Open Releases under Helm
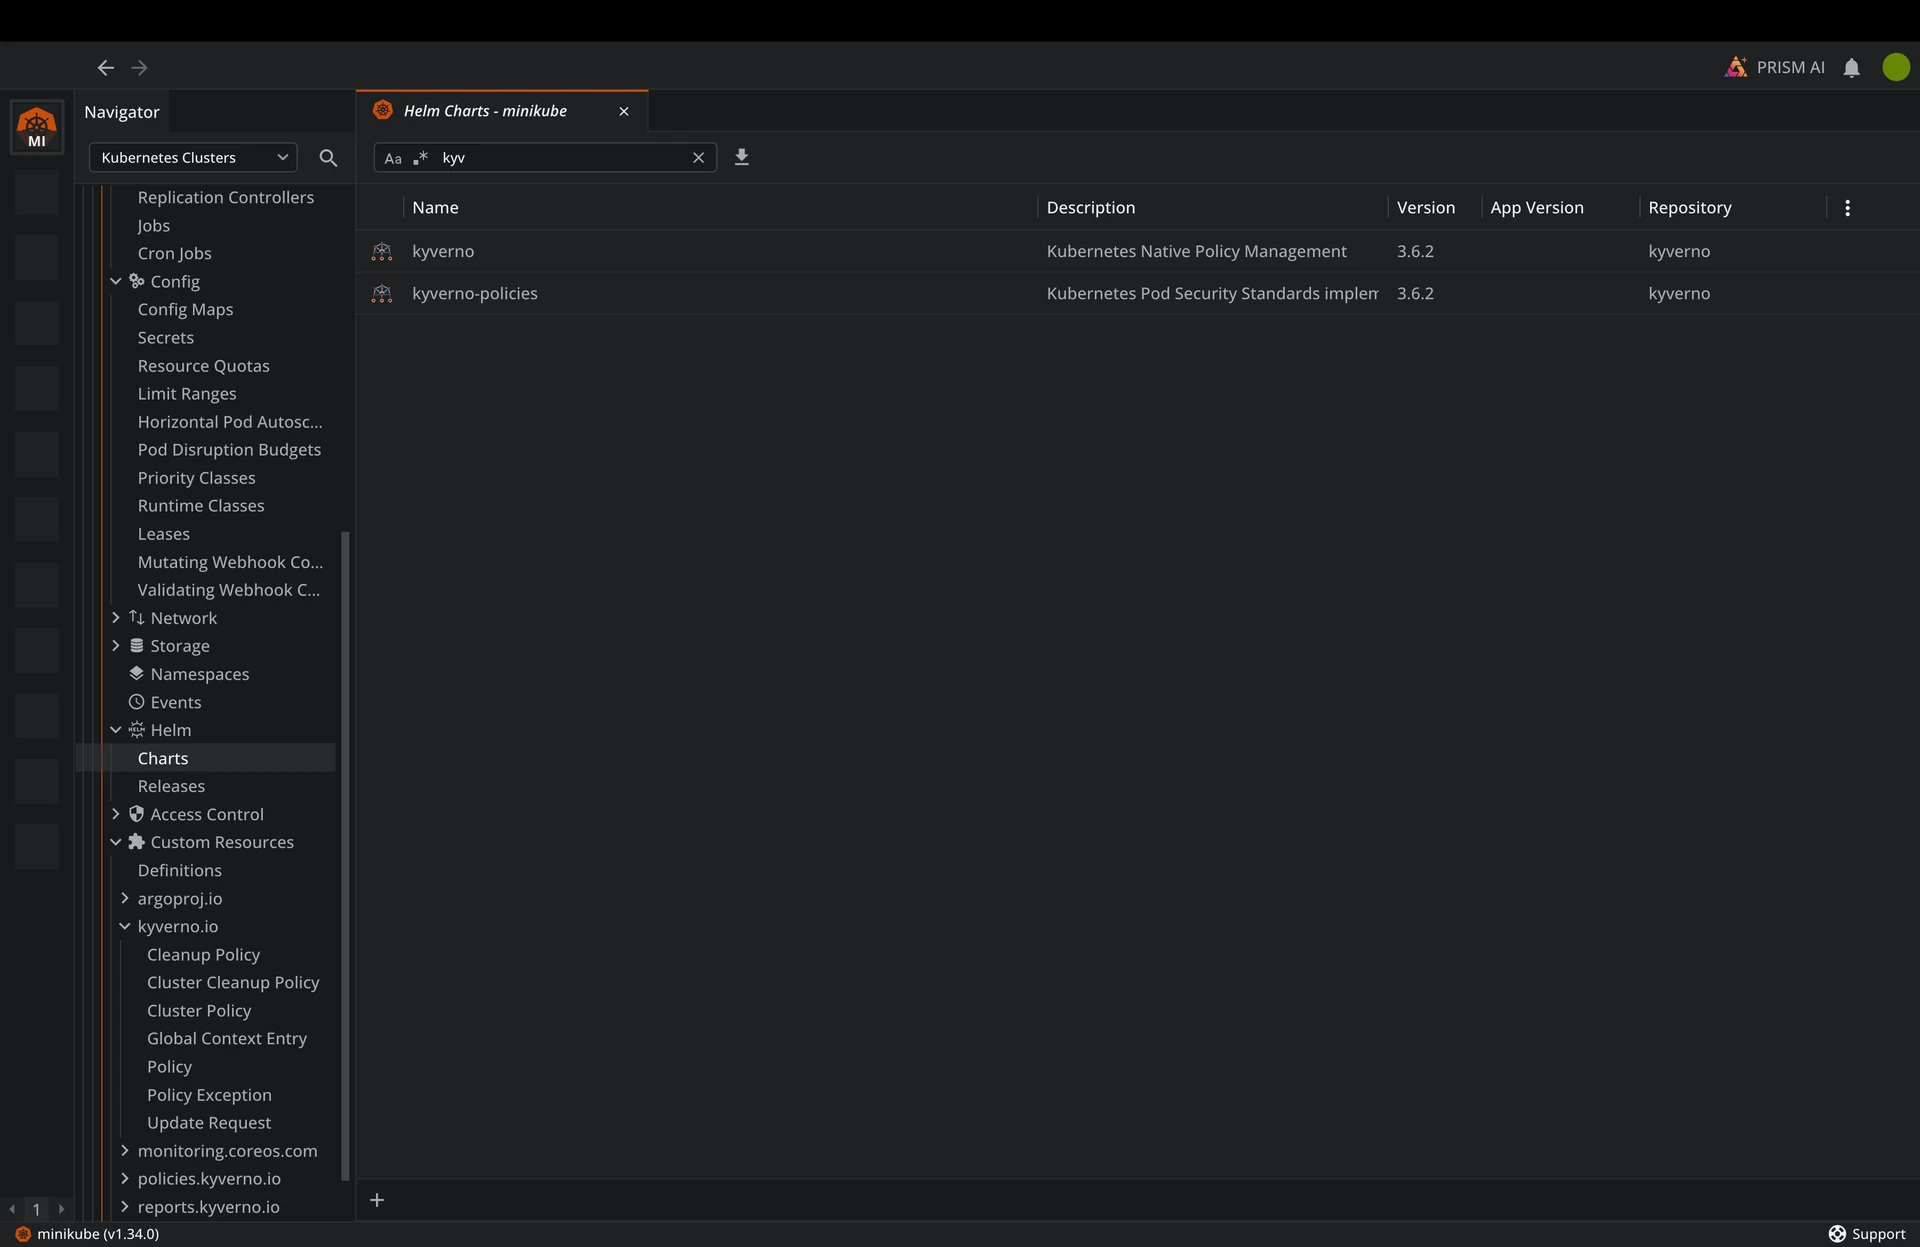The height and width of the screenshot is (1247, 1920). tap(171, 787)
